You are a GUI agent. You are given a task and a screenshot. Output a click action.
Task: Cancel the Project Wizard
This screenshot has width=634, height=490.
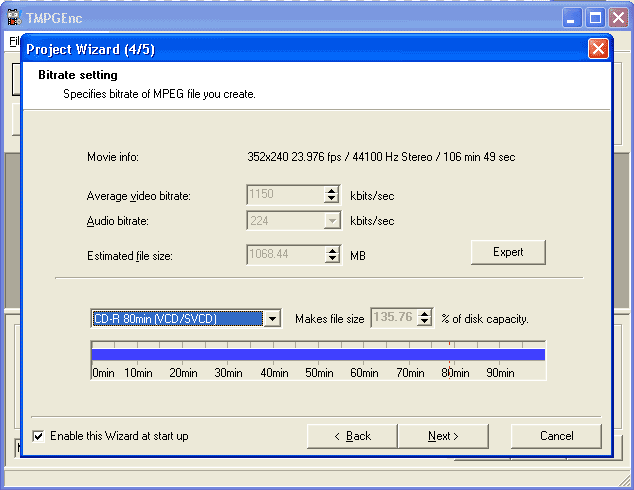coord(556,436)
